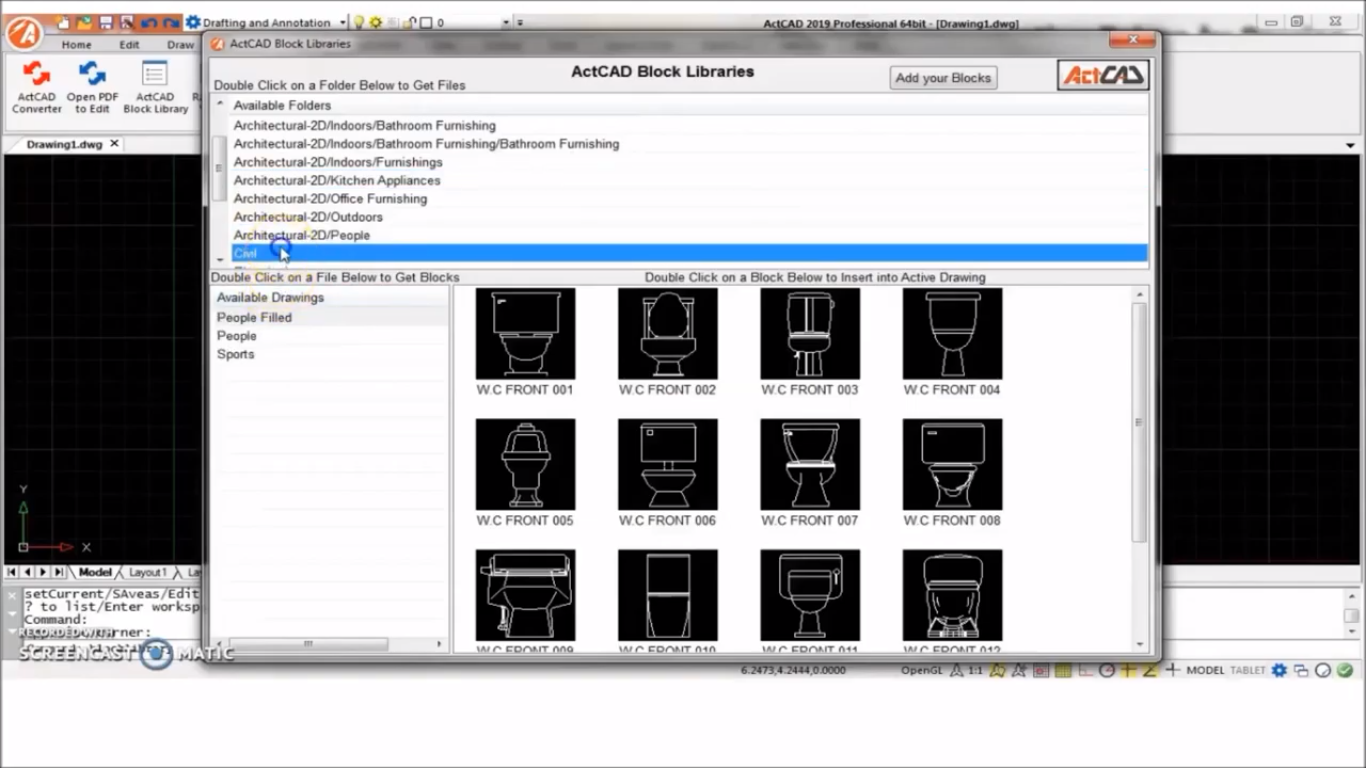
Task: Toggle the MODEL status bar button
Action: [1205, 670]
